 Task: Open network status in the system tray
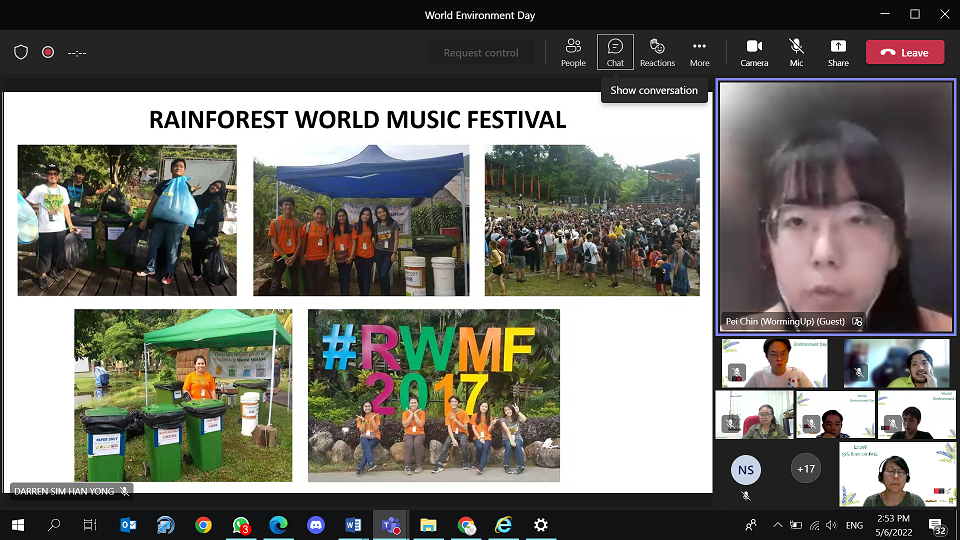tap(814, 525)
